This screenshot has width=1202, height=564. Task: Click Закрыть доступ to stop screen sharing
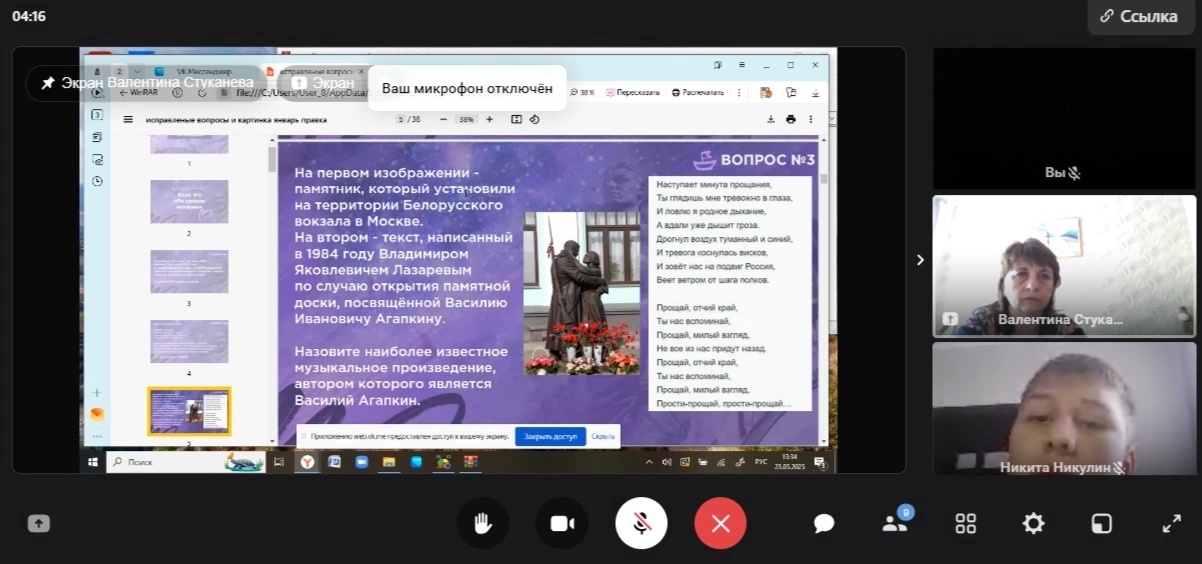coord(550,437)
